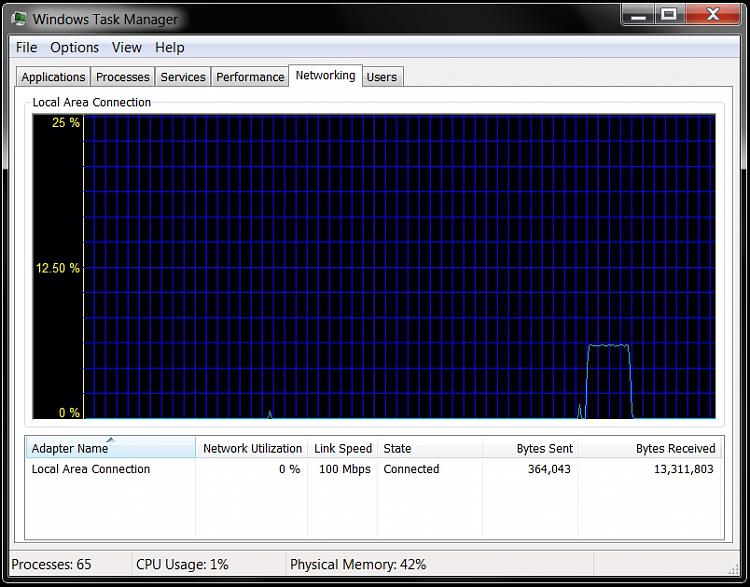
Task: Sort by Link Speed column header
Action: pos(342,448)
